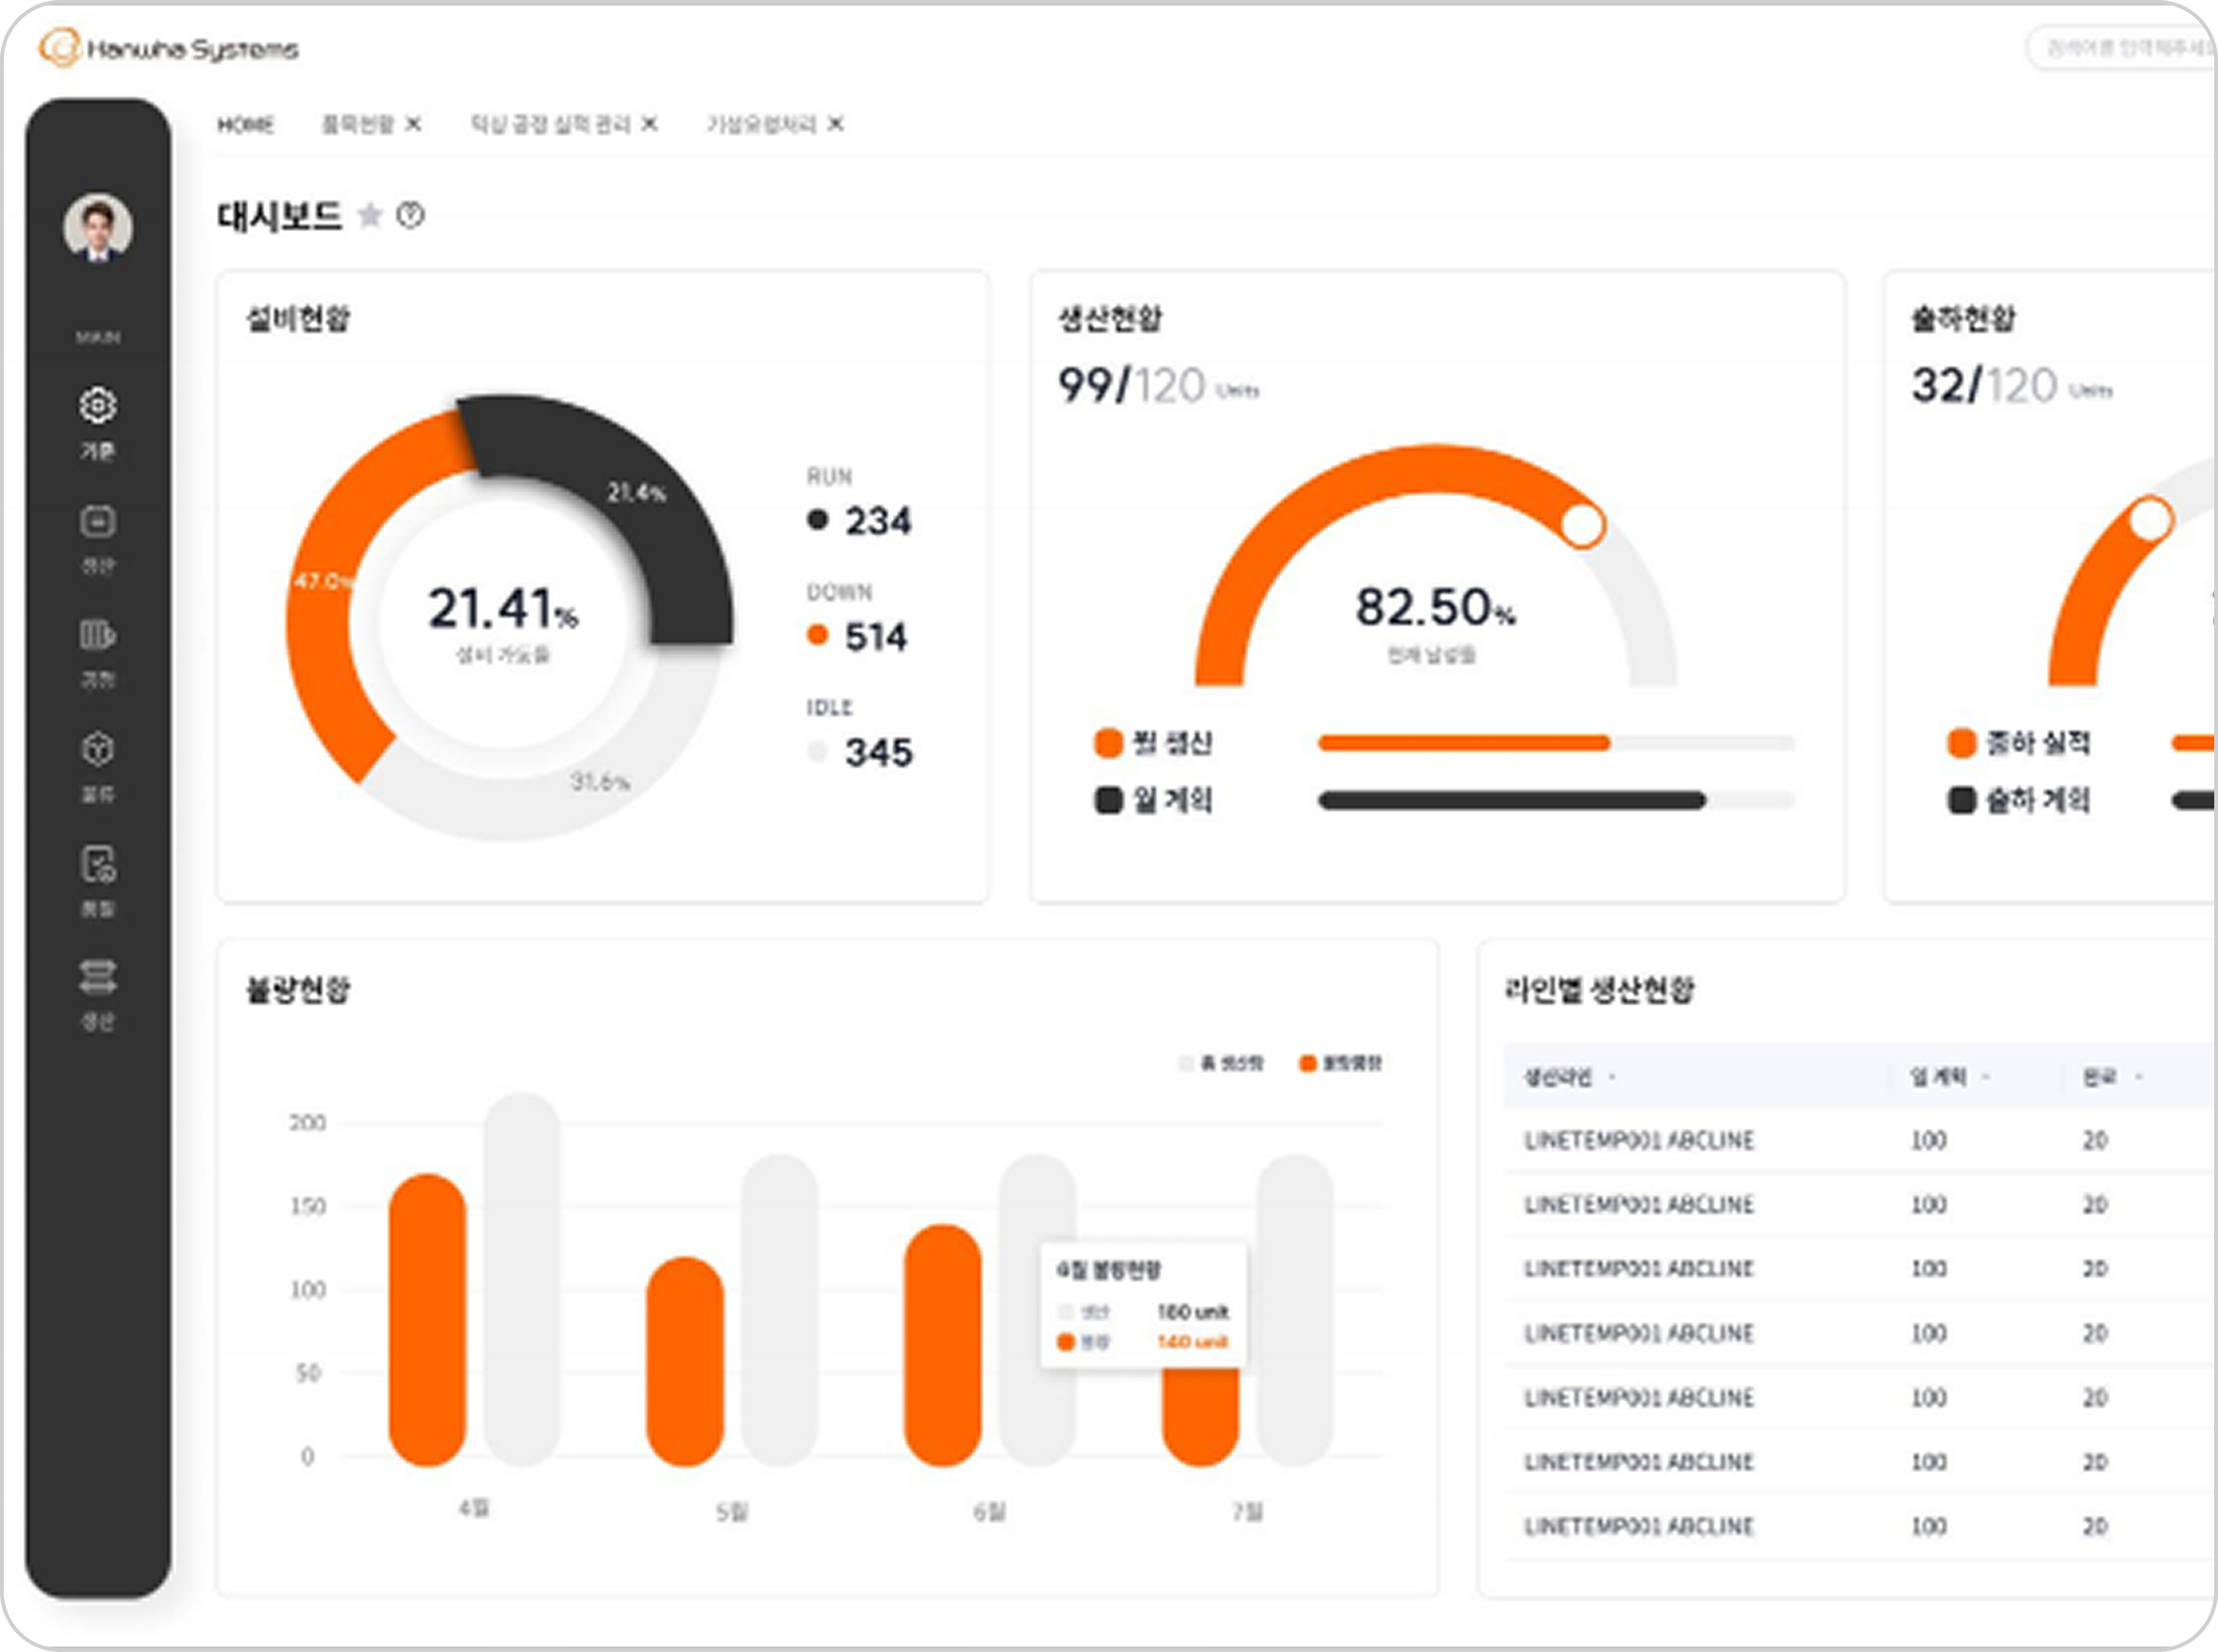Switch to the HOME tab
Viewport: 2218px width, 1652px height.
(x=245, y=125)
